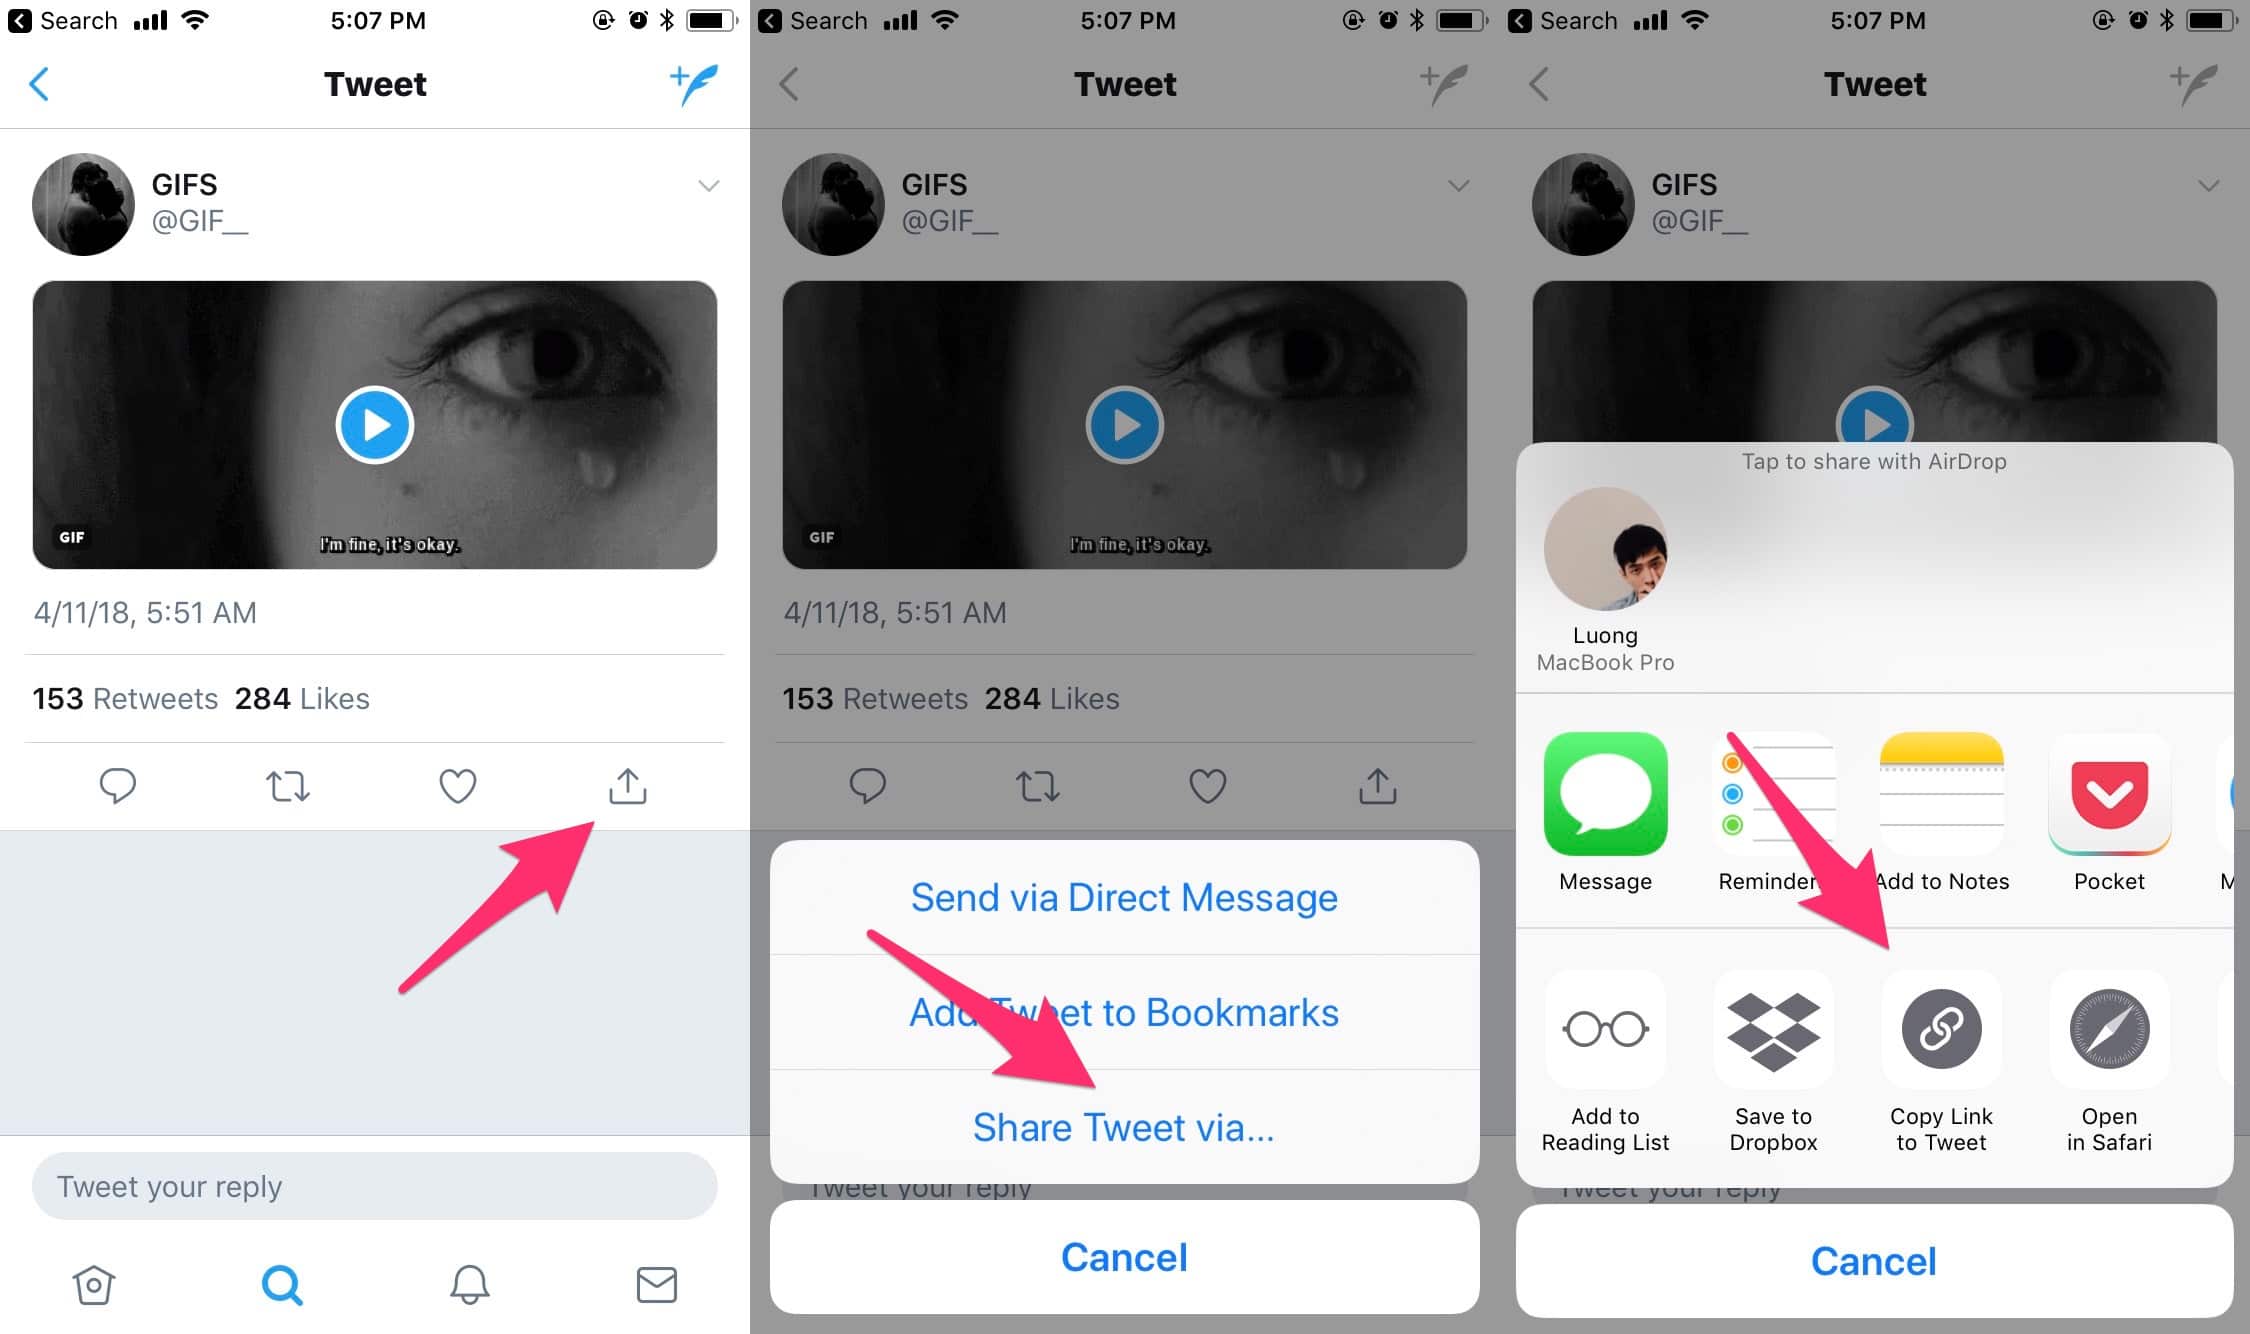
Task: Tap the like heart icon on tweet
Action: [457, 783]
